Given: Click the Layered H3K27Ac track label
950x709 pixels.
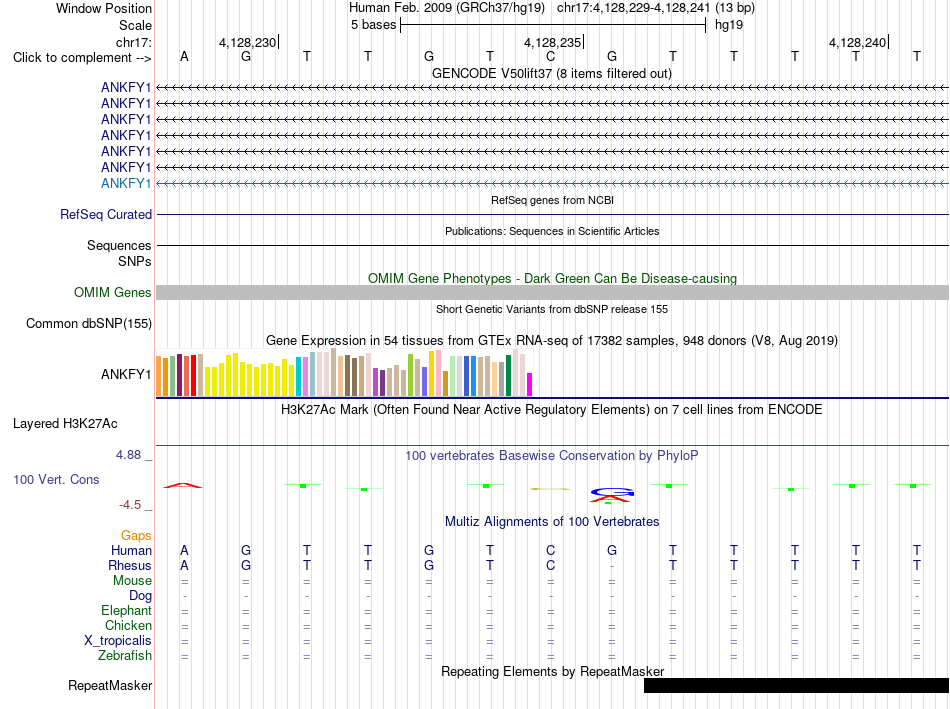Looking at the screenshot, I should pyautogui.click(x=65, y=424).
